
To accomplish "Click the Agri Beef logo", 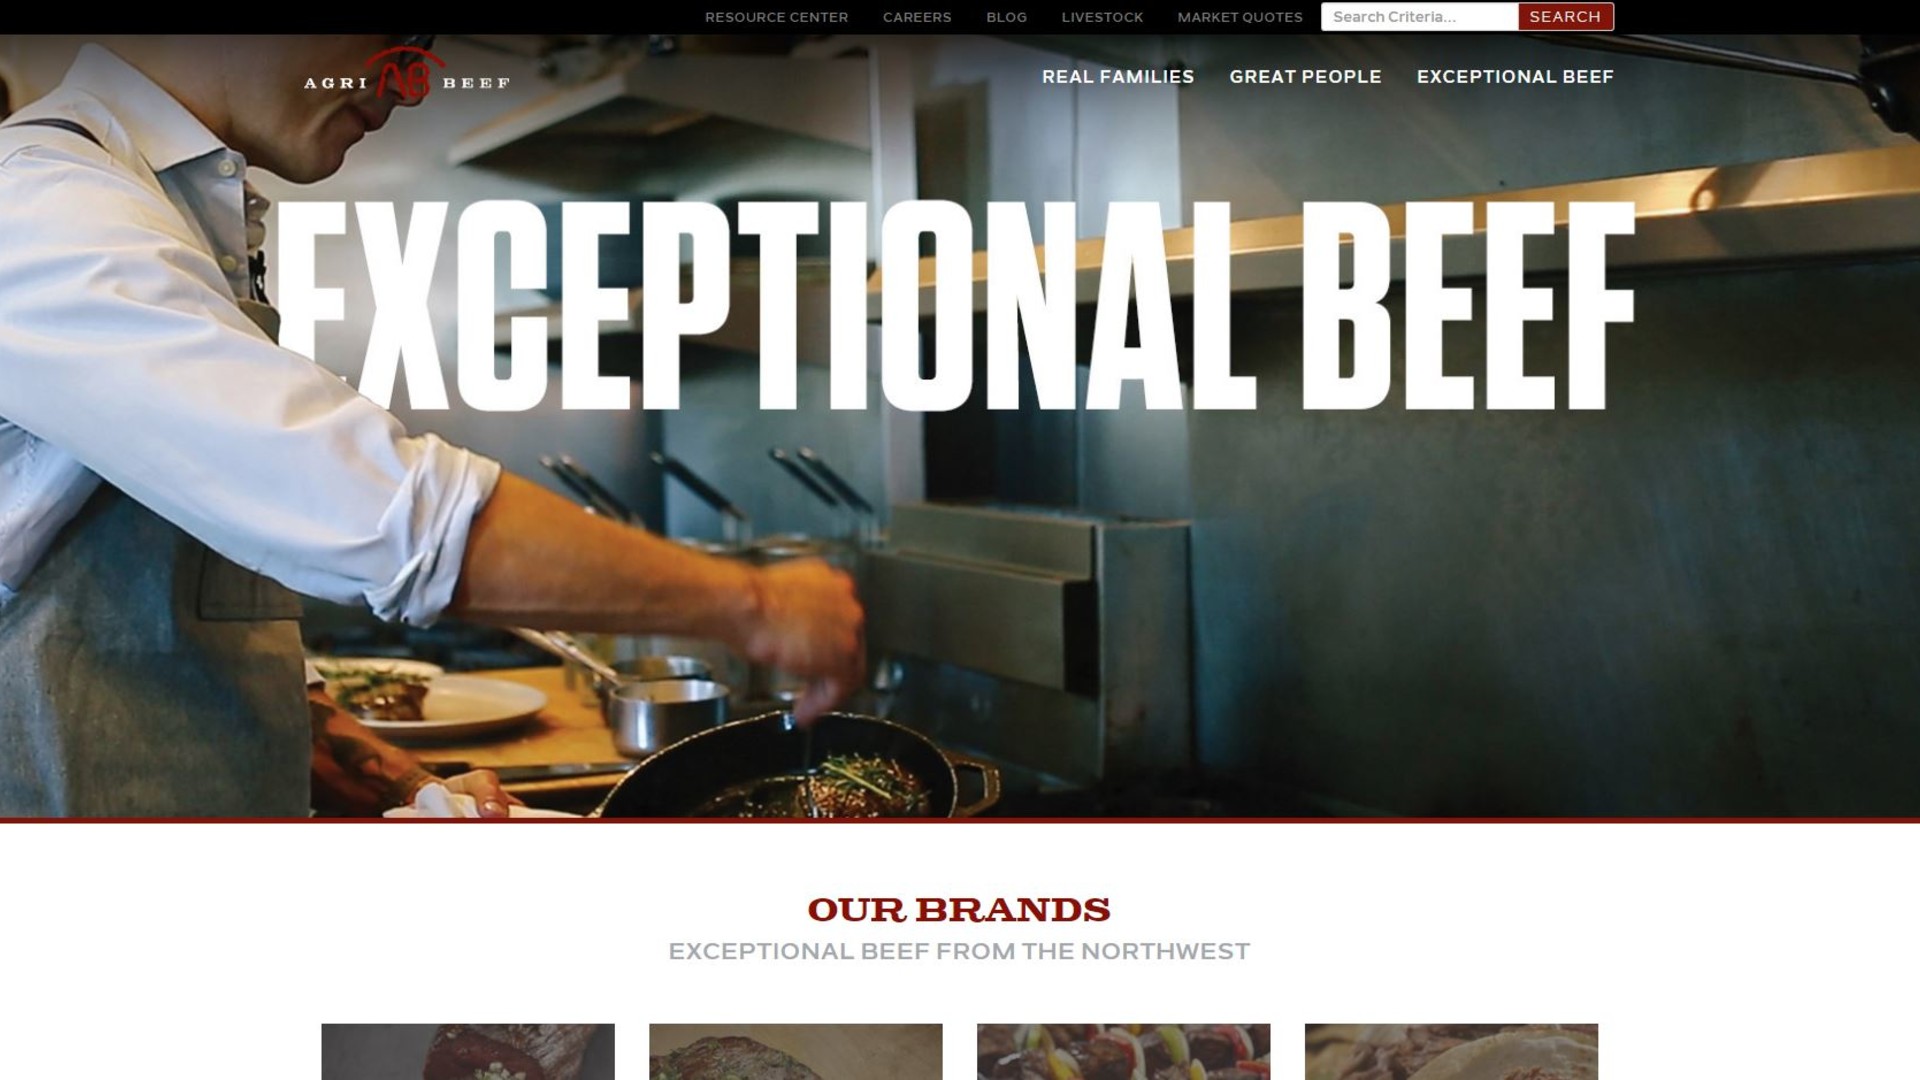I will point(407,76).
